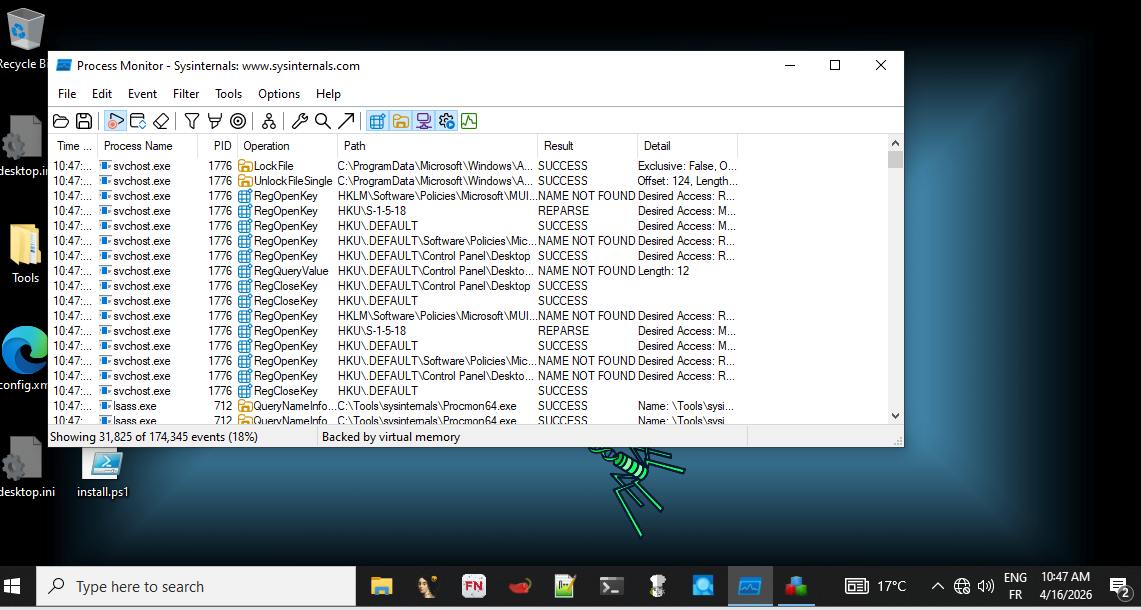Screen dimensions: 1141x610
Task: Clear the display with the eraser icon
Action: tap(161, 121)
